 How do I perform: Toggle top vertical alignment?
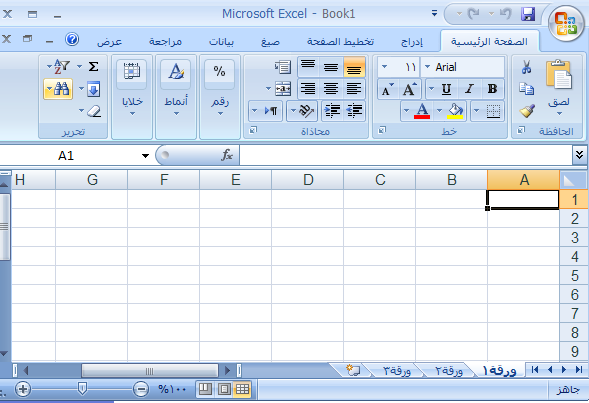pos(308,67)
